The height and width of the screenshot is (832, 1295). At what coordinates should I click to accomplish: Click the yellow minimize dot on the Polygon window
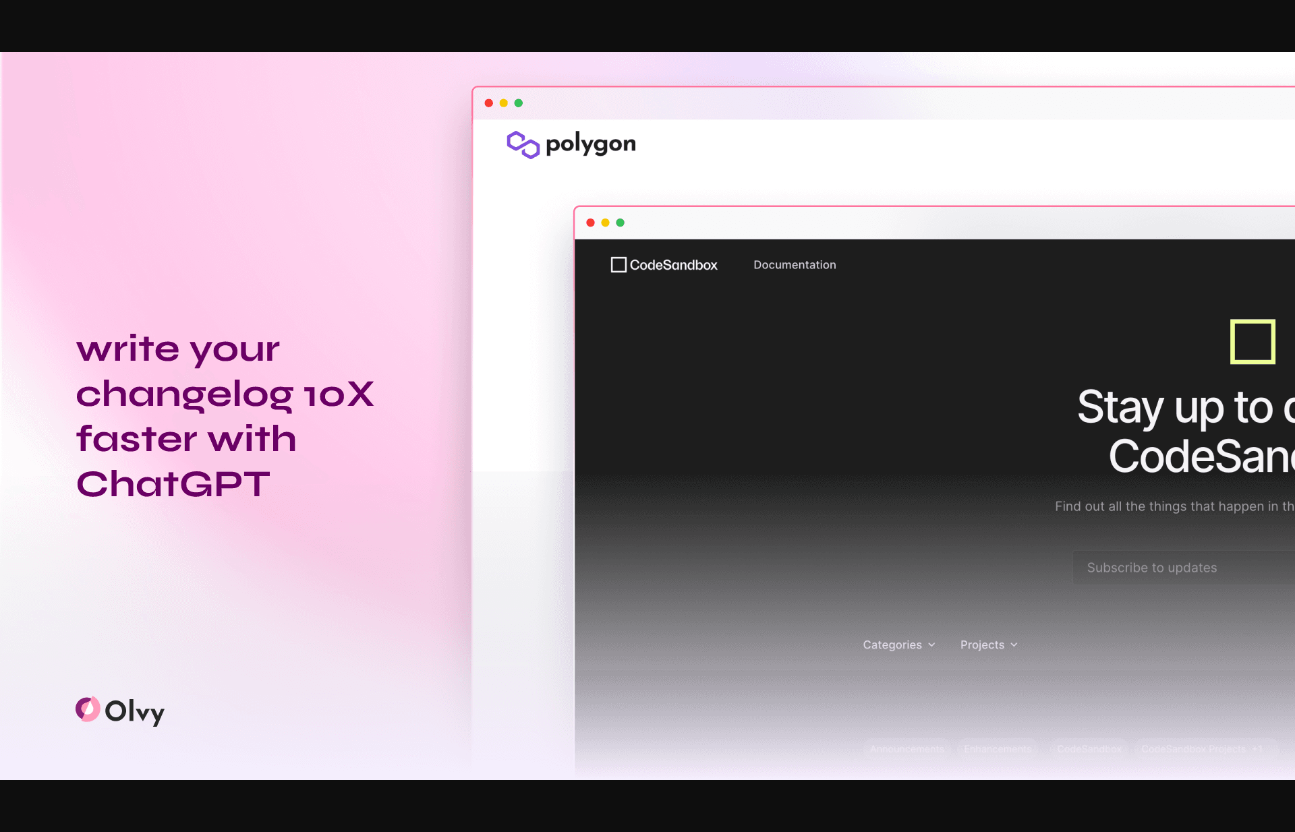click(x=504, y=103)
